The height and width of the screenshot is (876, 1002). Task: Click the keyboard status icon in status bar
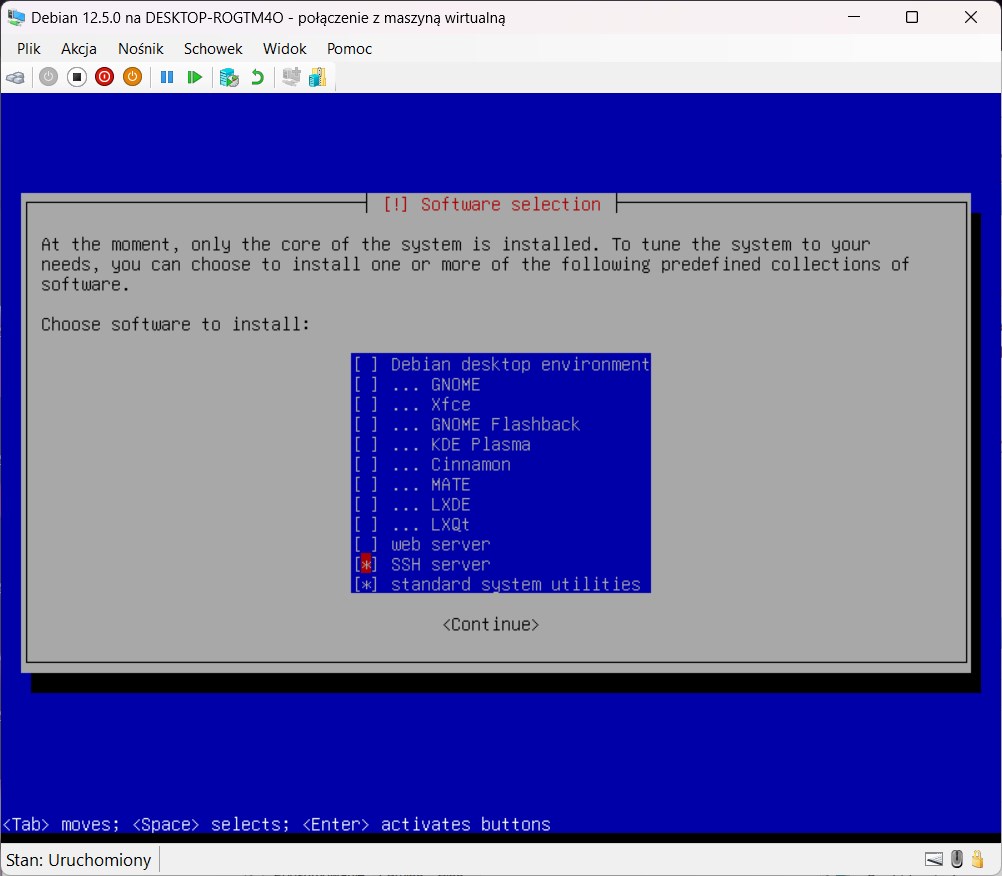934,859
